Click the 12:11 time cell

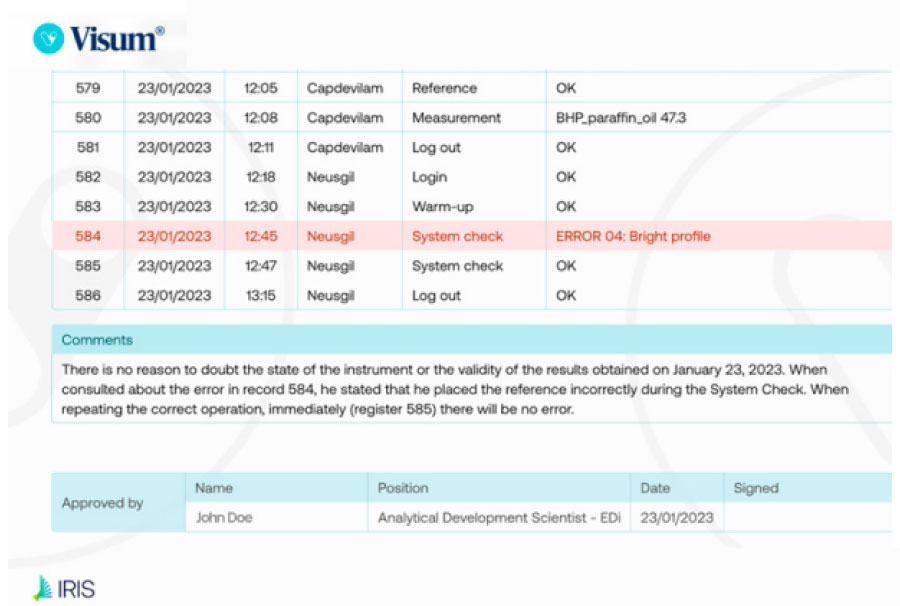pos(261,147)
